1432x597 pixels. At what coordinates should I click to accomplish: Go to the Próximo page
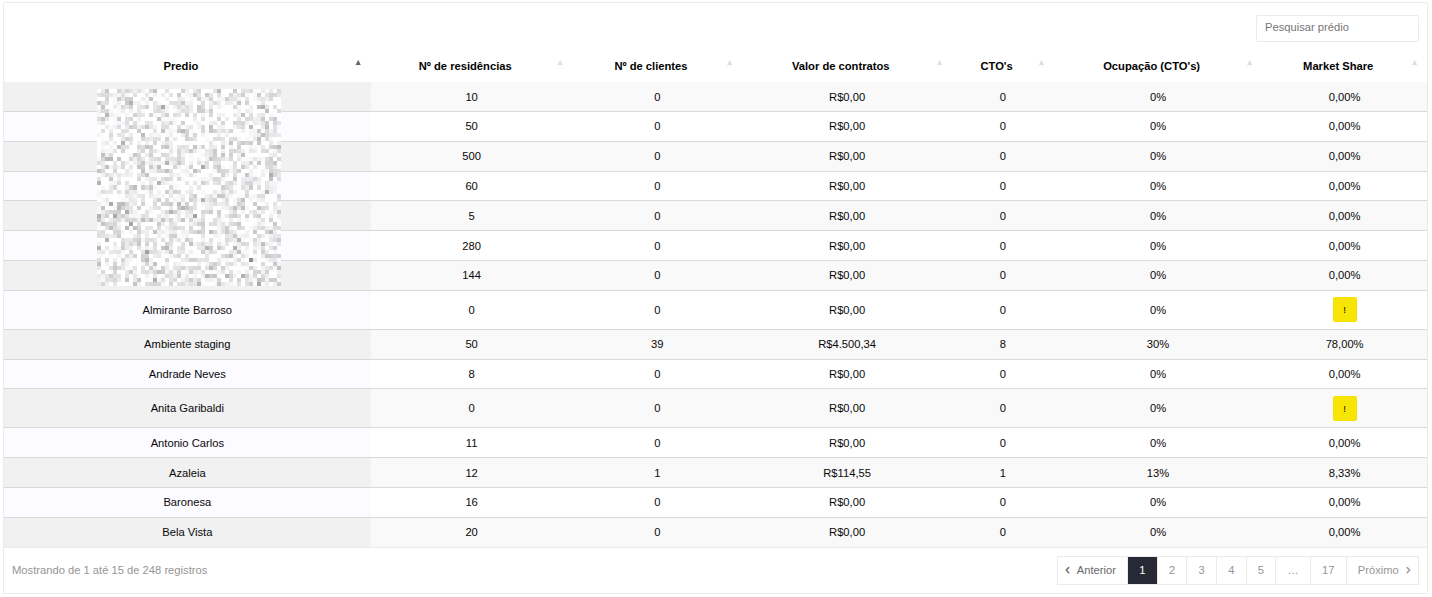[1382, 570]
